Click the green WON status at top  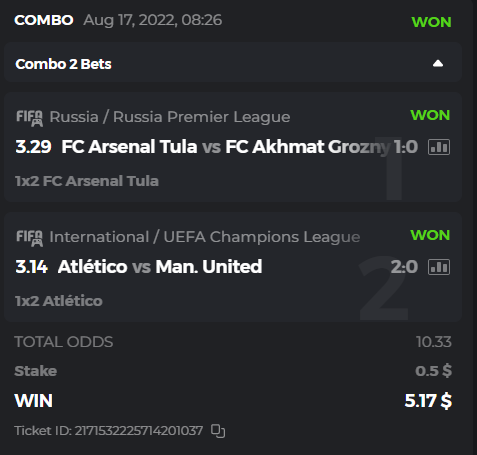coord(431,22)
